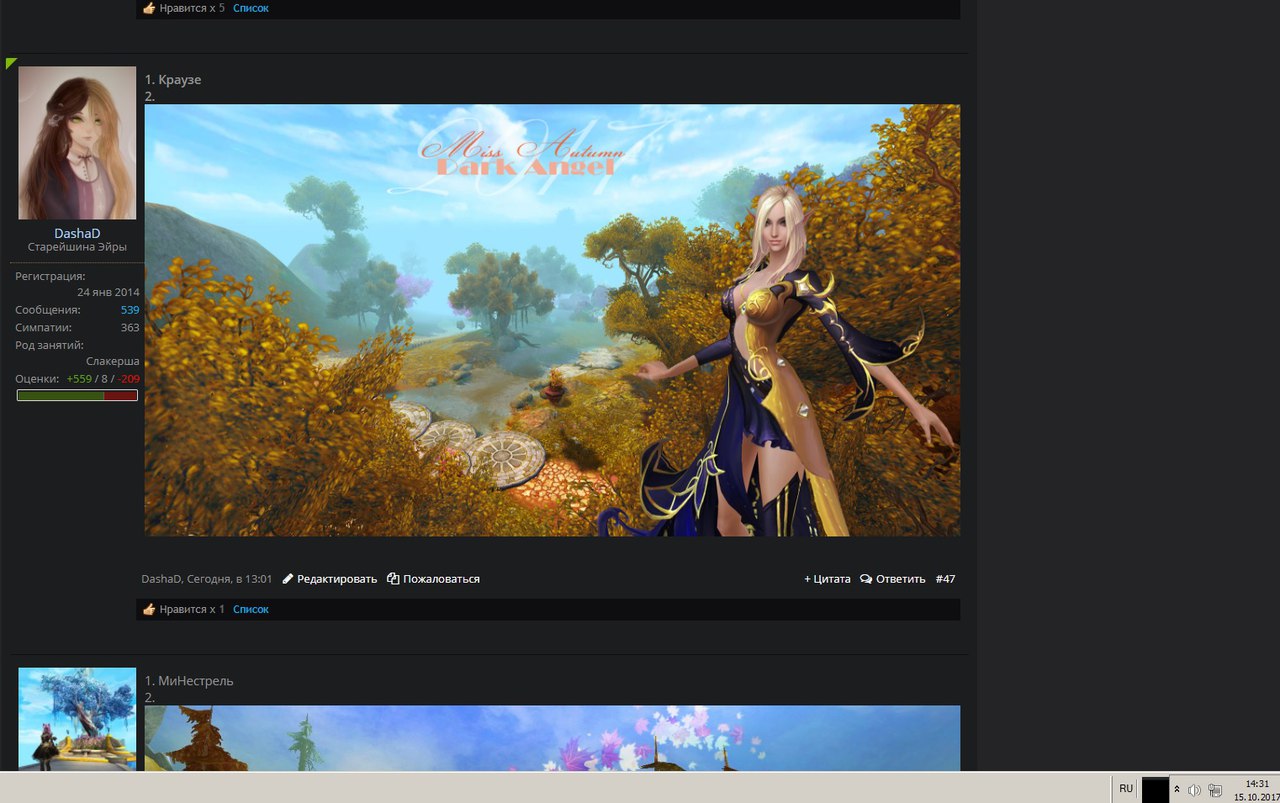Screen dimensions: 1280x803
Task: Open the avatar of the МиНестрель post author
Action: 77,719
